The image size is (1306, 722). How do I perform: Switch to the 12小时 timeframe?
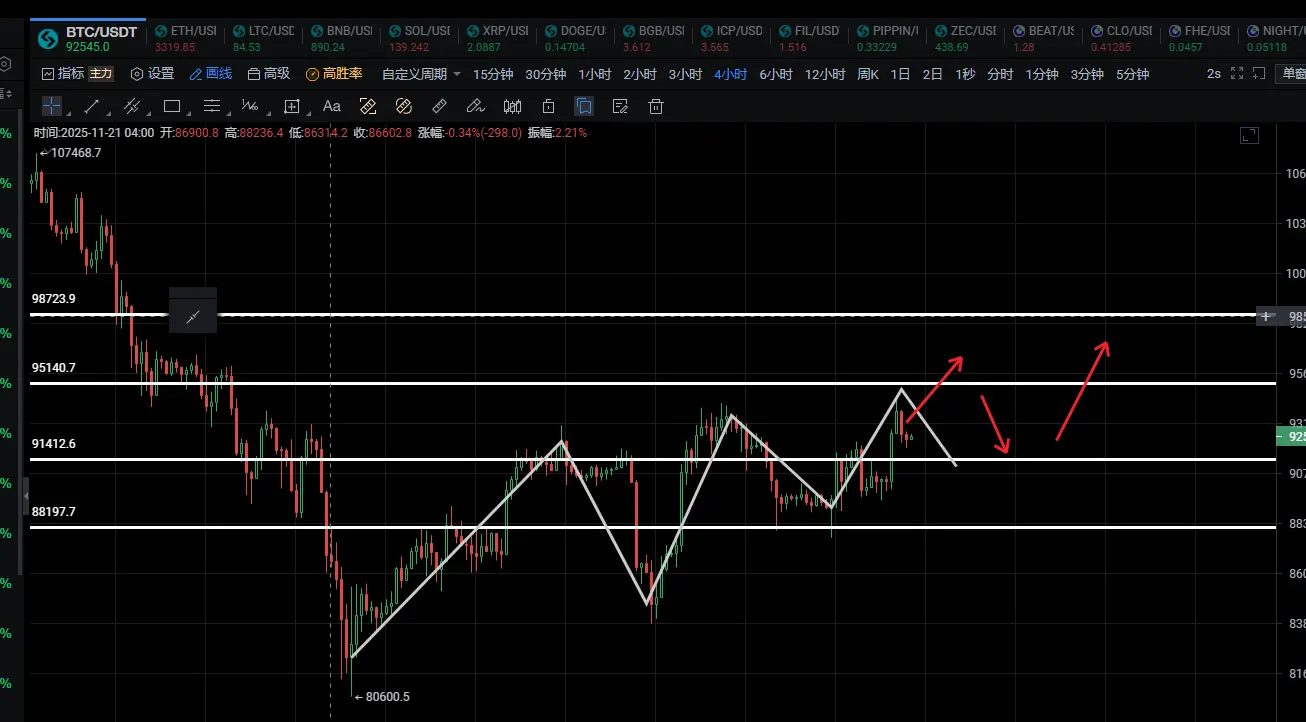(825, 74)
